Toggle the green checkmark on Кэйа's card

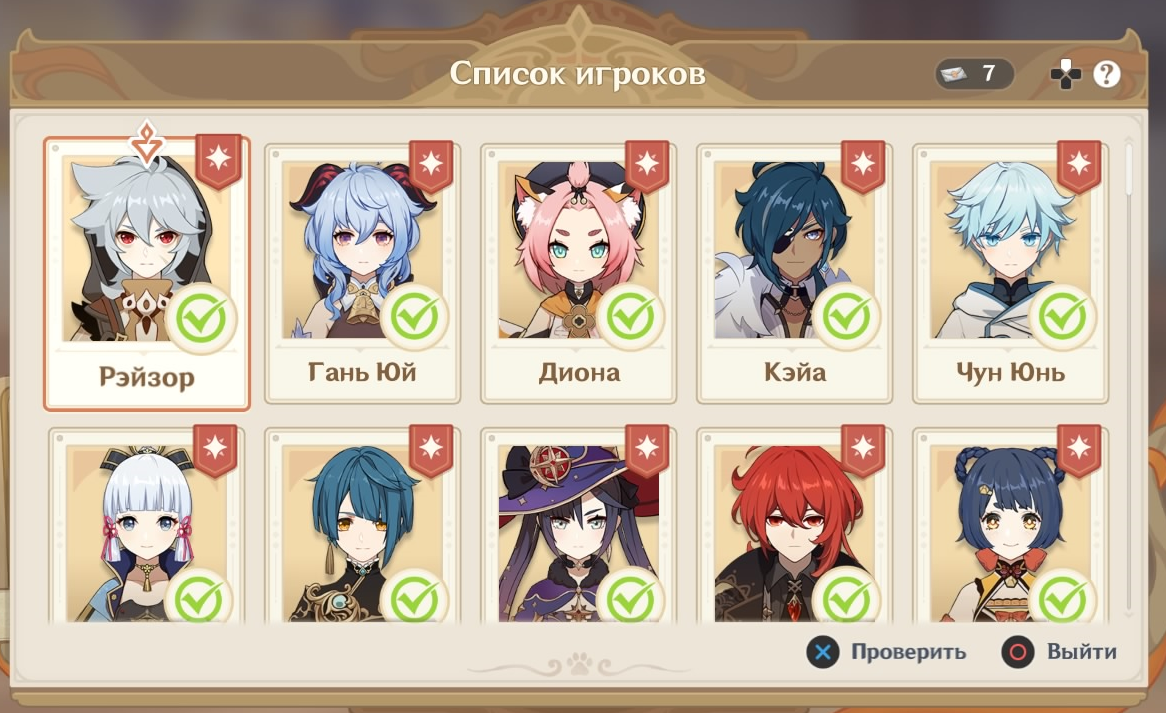coord(846,317)
